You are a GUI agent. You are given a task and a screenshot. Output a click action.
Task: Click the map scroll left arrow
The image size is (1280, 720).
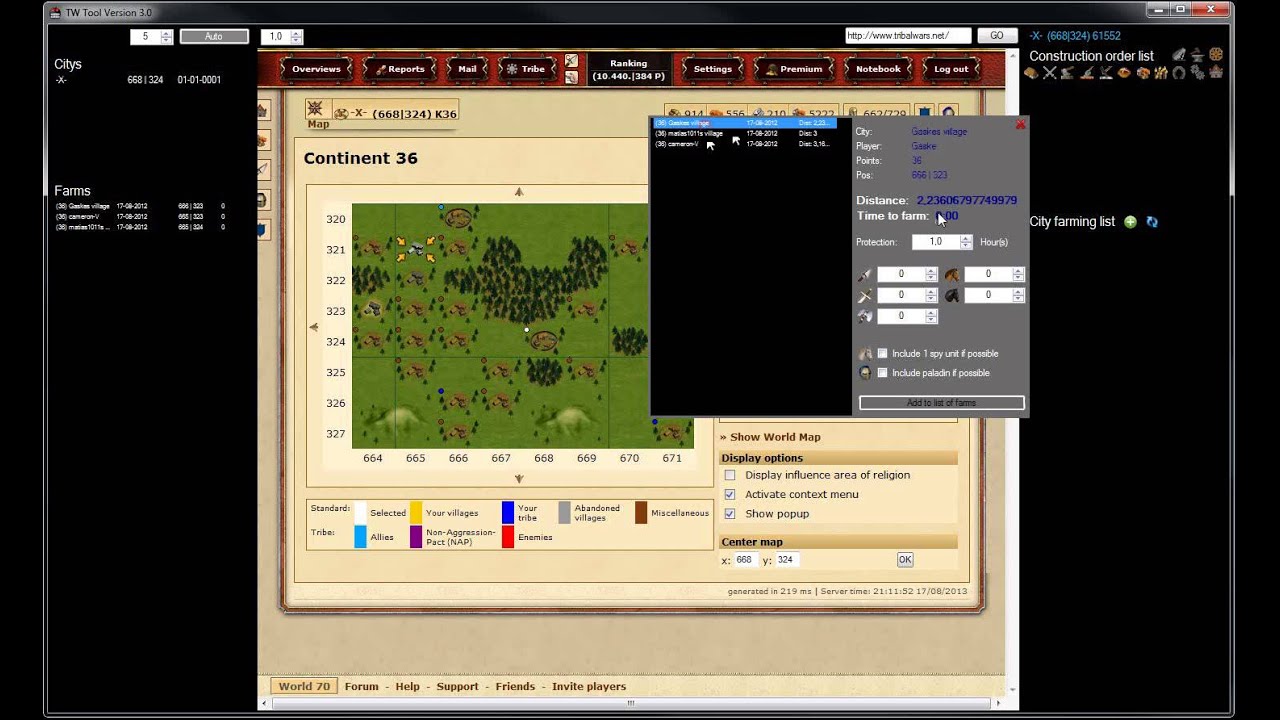314,327
